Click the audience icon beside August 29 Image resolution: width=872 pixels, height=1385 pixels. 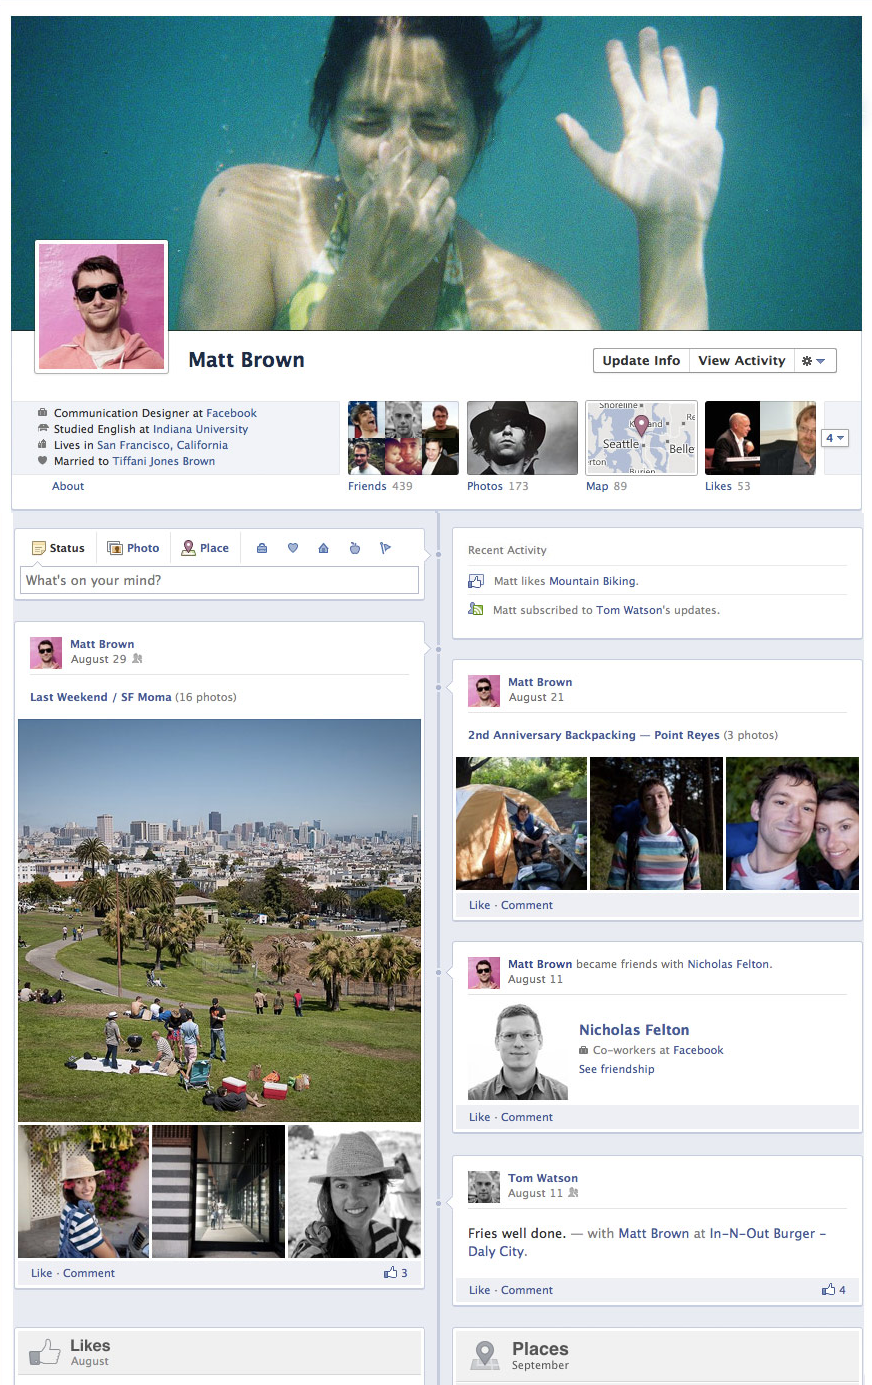[x=137, y=659]
